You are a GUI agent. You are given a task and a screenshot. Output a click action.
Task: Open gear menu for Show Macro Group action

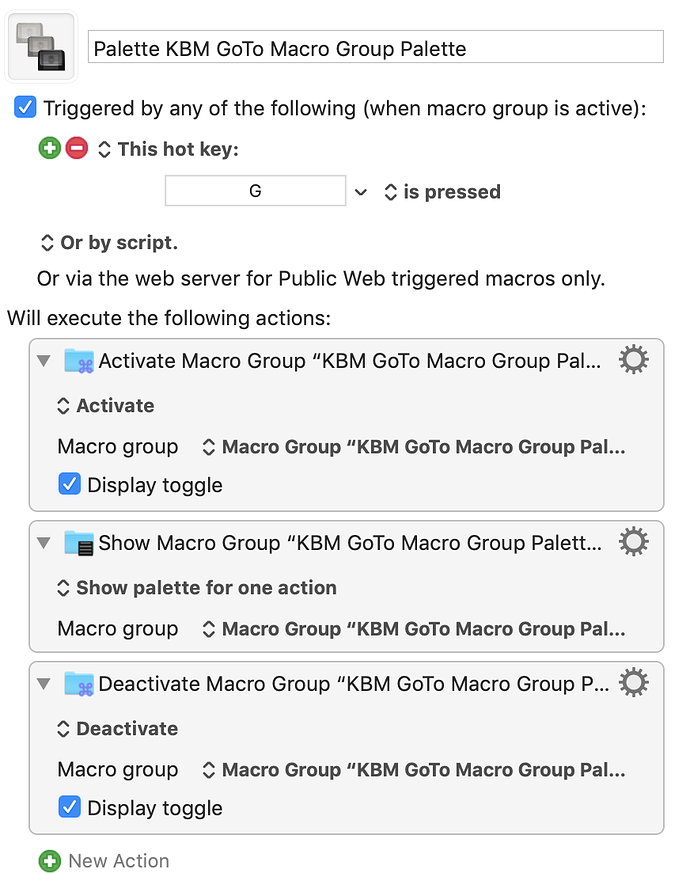coord(633,542)
